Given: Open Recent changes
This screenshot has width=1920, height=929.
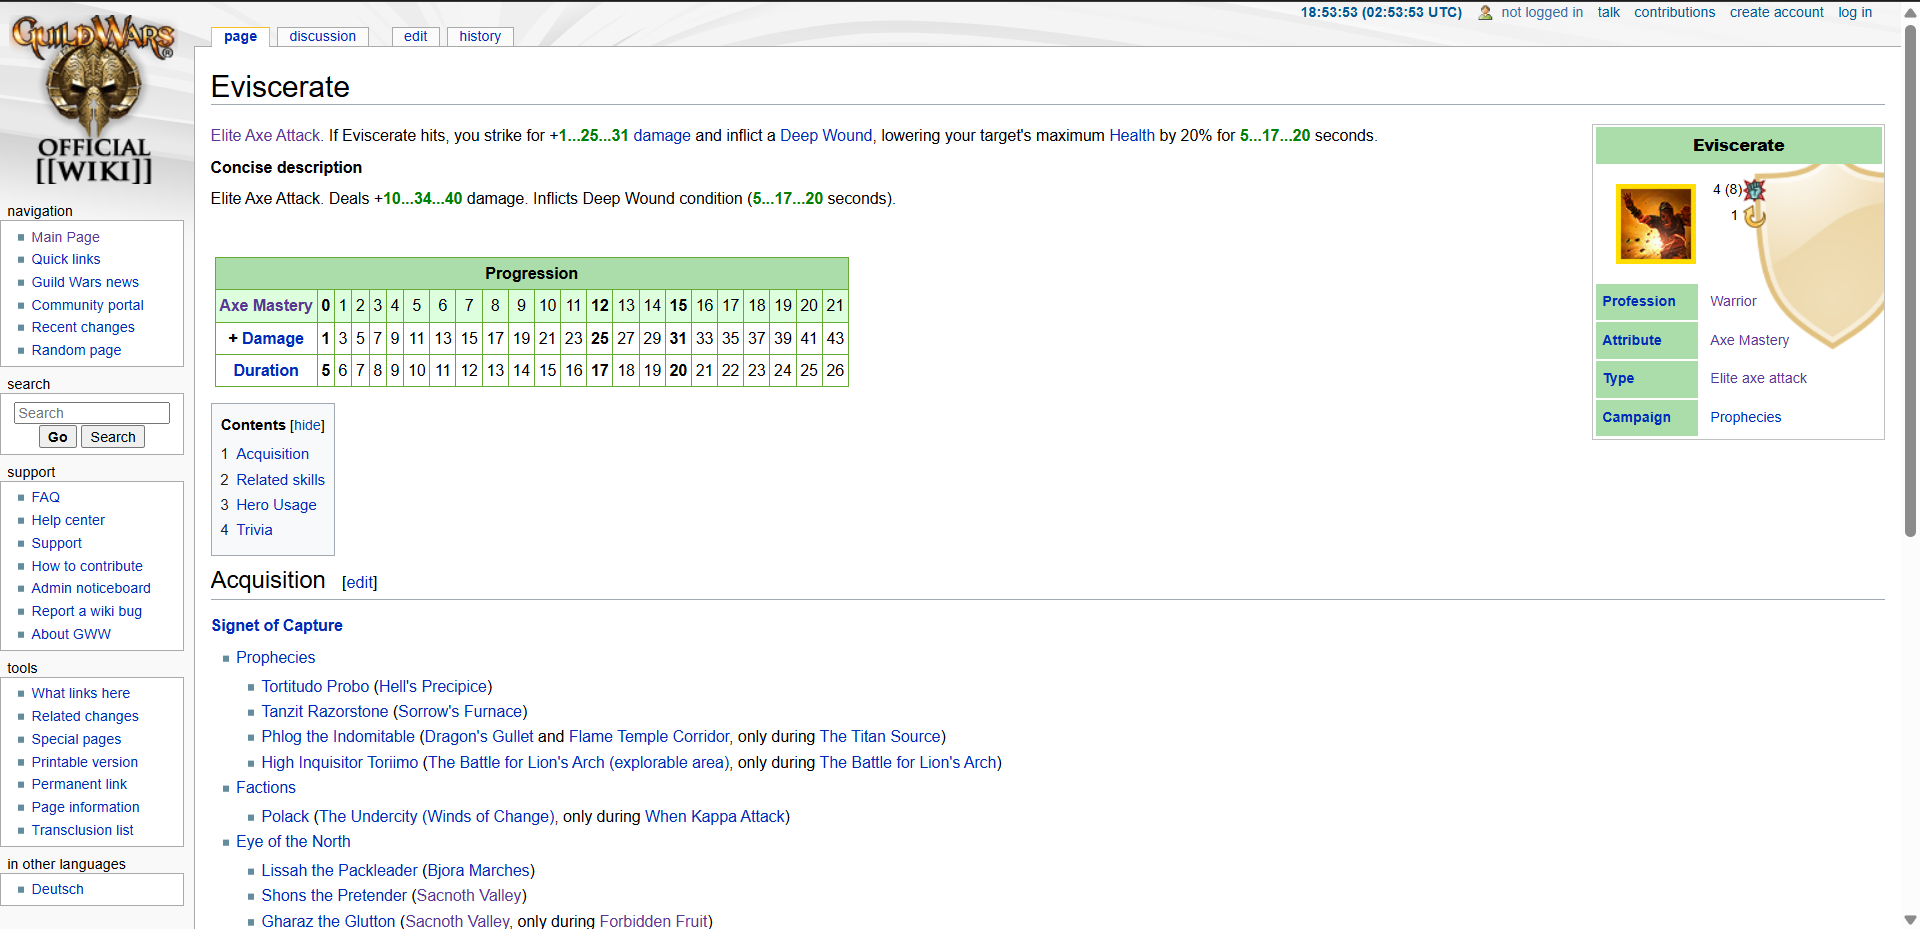Looking at the screenshot, I should coord(83,327).
